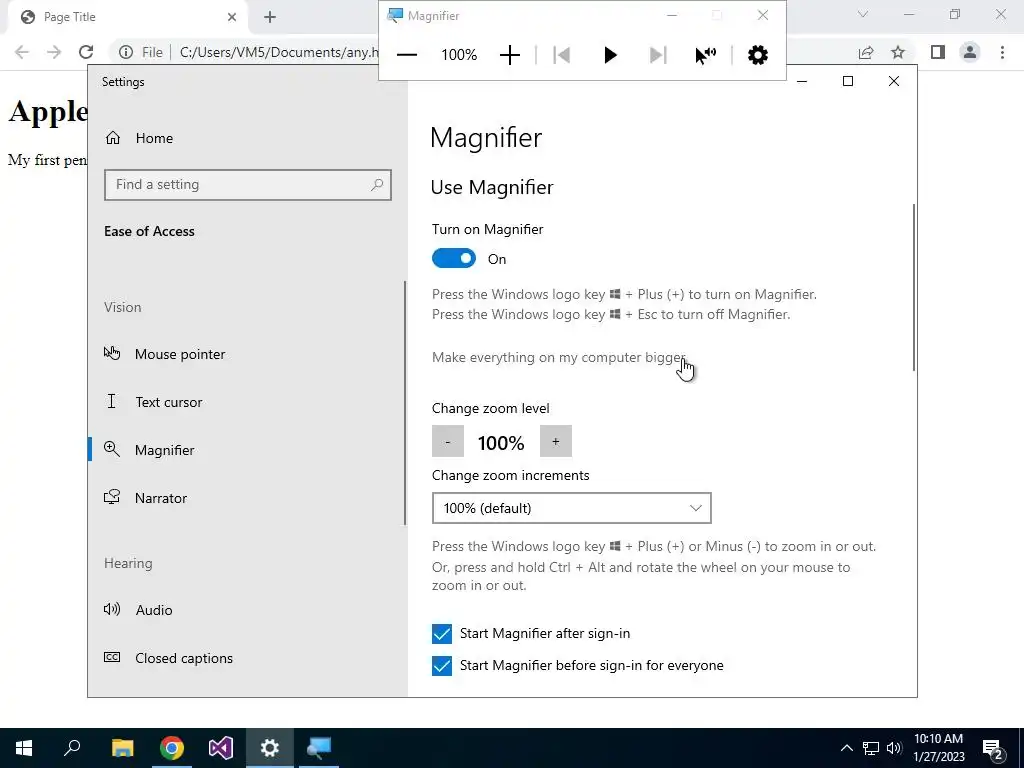View site information icon in address bar

pyautogui.click(x=126, y=52)
